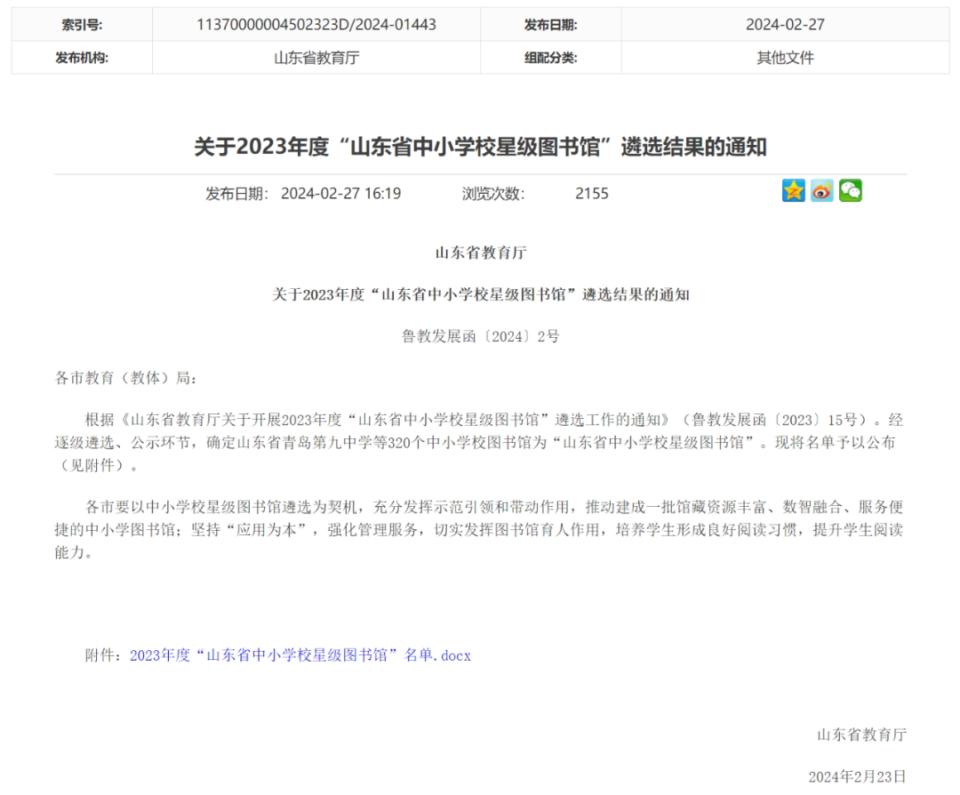Viewport: 960px width, 795px height.
Task: Click the 浏览次数 label
Action: coord(493,194)
